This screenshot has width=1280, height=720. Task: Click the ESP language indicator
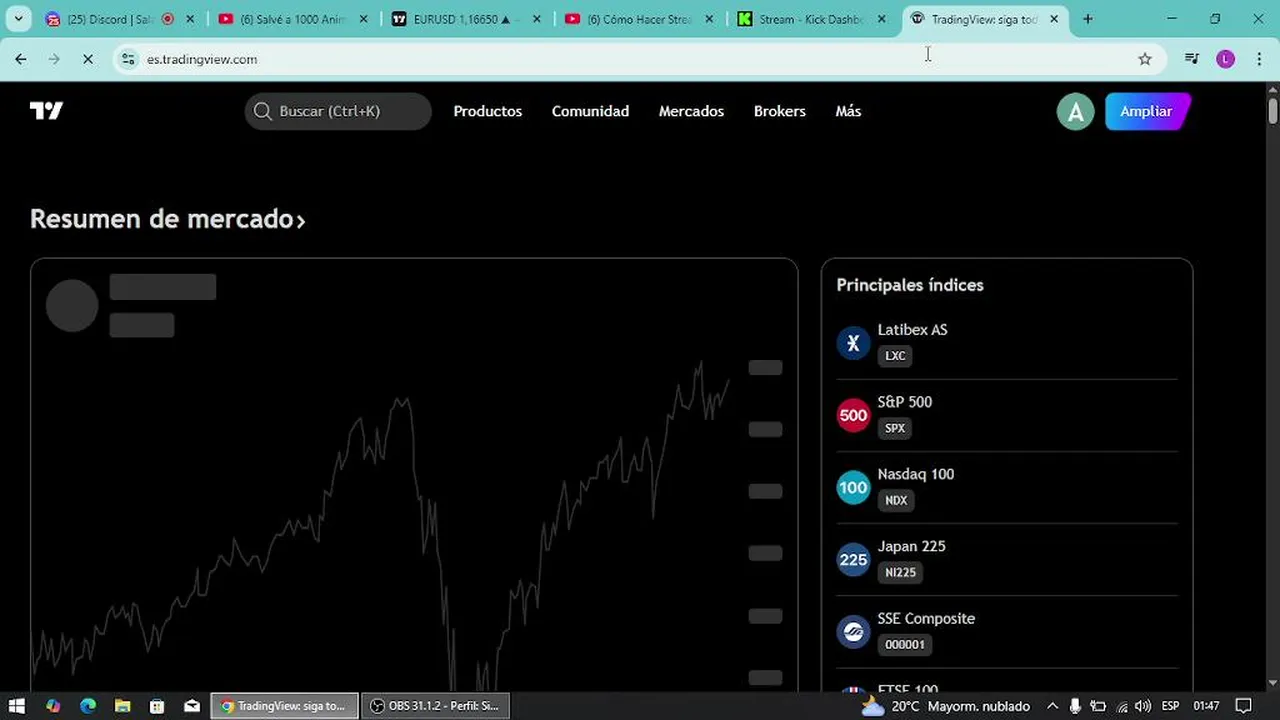click(1171, 706)
